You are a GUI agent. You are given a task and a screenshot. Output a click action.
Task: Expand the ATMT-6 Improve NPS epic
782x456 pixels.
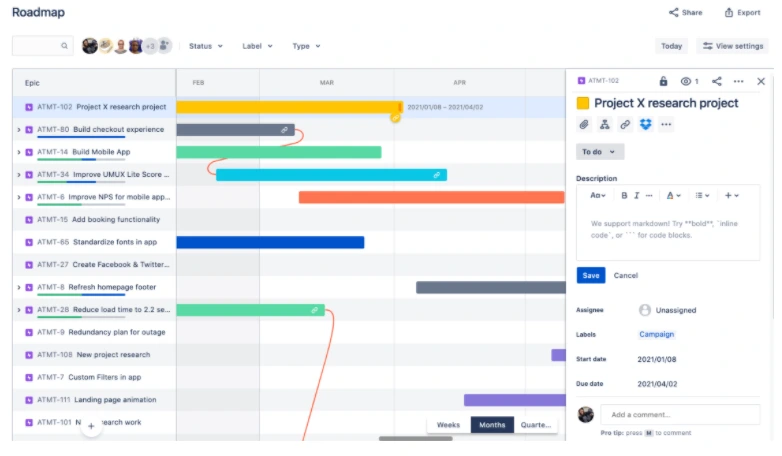click(x=19, y=197)
